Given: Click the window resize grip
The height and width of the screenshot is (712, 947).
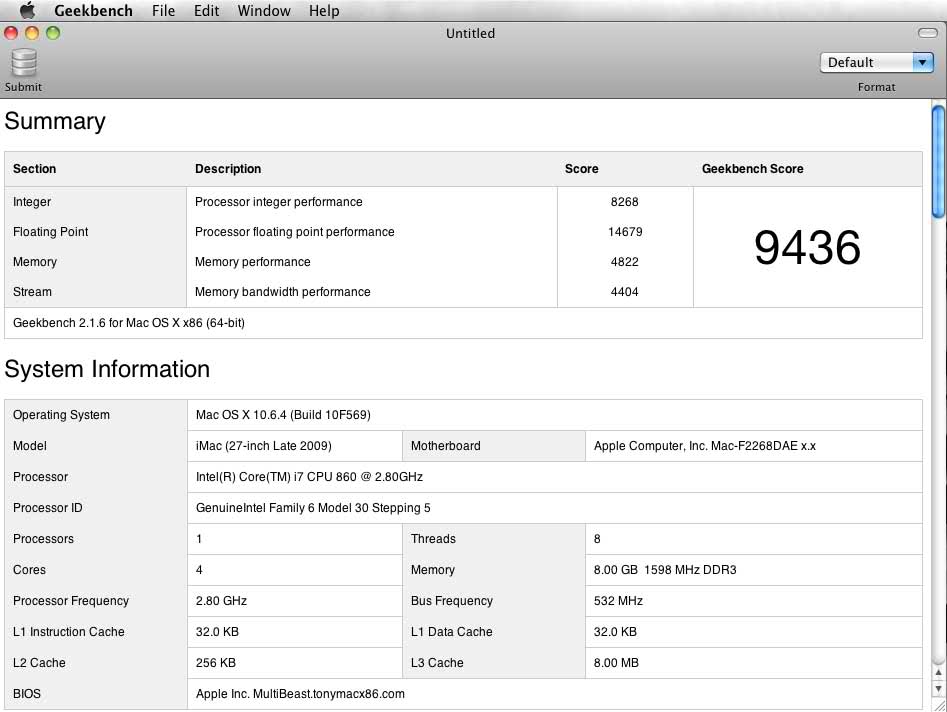Looking at the screenshot, I should pyautogui.click(x=939, y=705).
